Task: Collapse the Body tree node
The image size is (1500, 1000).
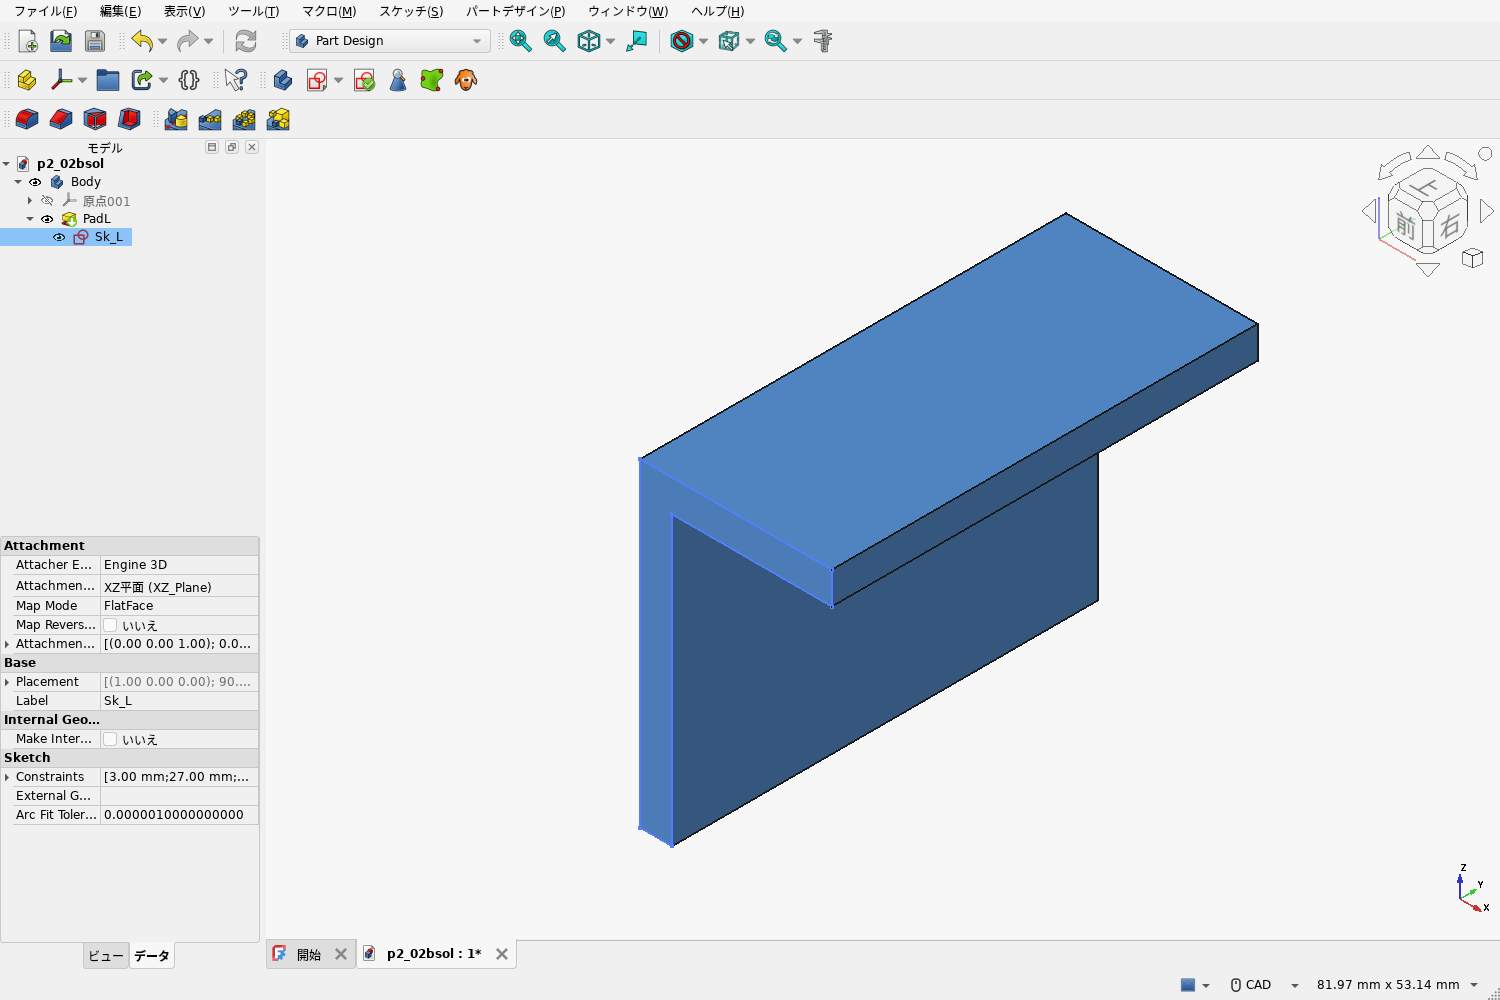Action: (x=18, y=182)
